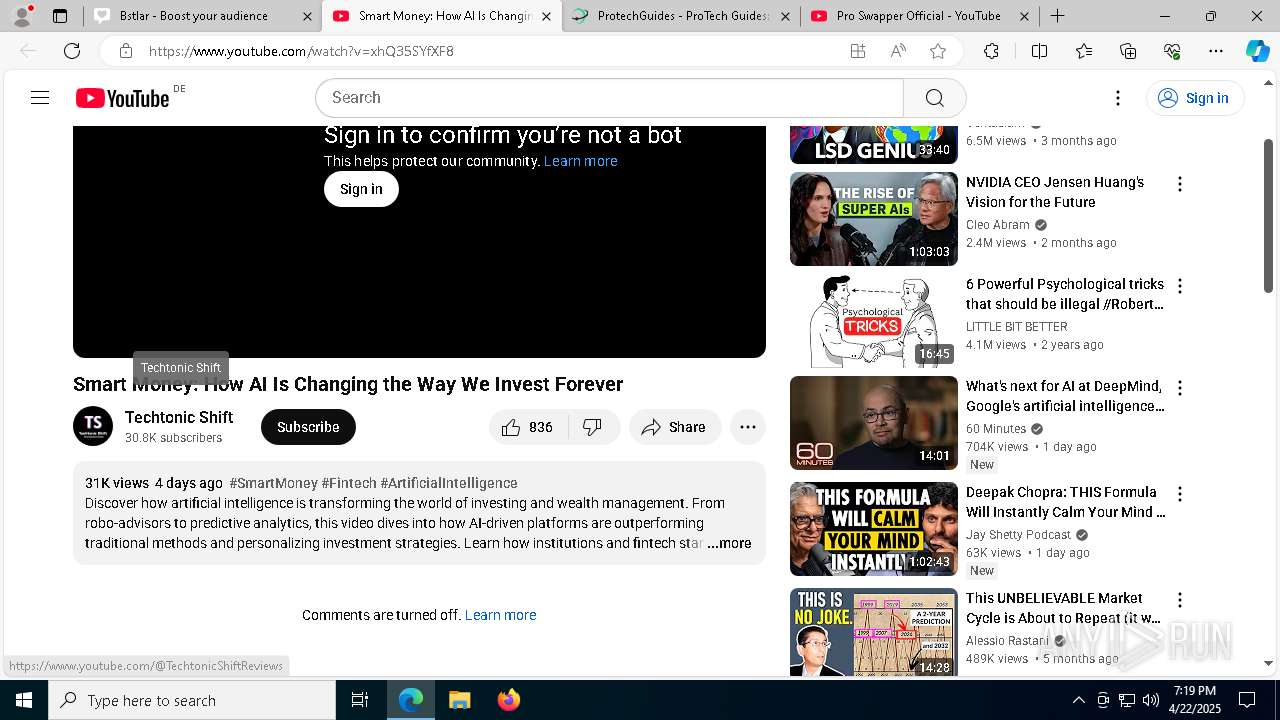Open Techtonic Shift channel name link
The image size is (1280, 720).
pos(179,417)
